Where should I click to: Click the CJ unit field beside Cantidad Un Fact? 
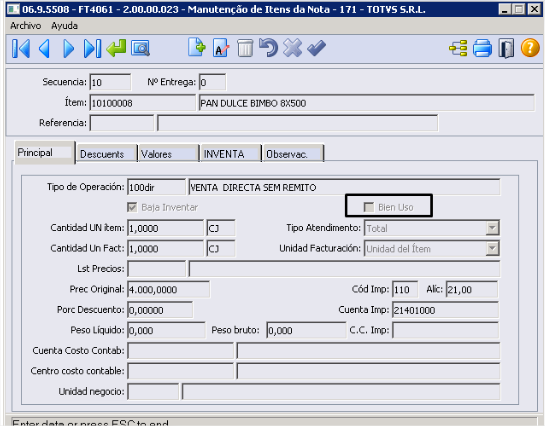(x=221, y=248)
